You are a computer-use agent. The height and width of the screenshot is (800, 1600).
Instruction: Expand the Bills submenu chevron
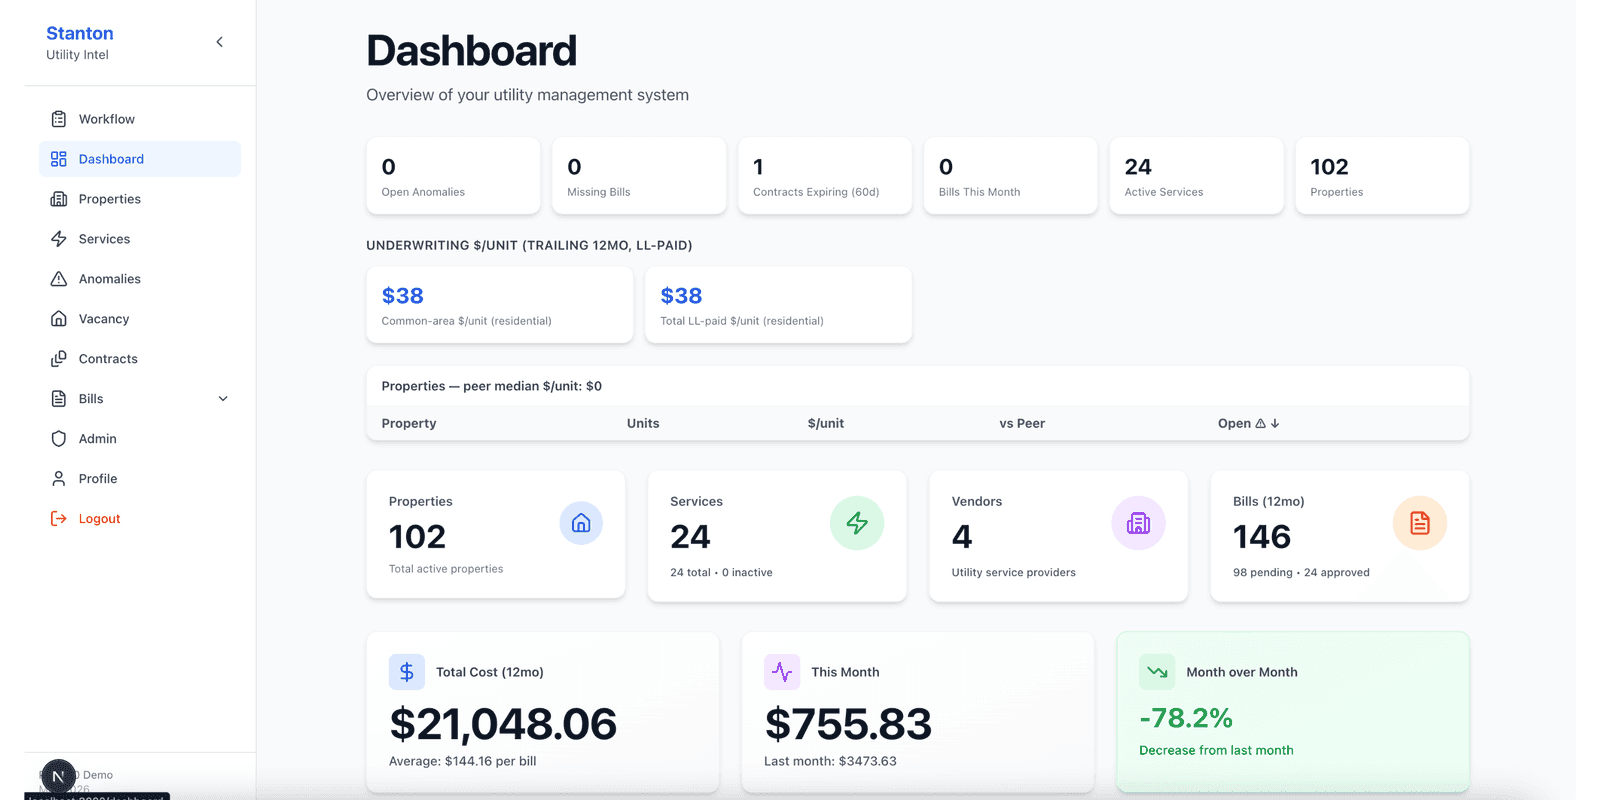[x=223, y=399]
